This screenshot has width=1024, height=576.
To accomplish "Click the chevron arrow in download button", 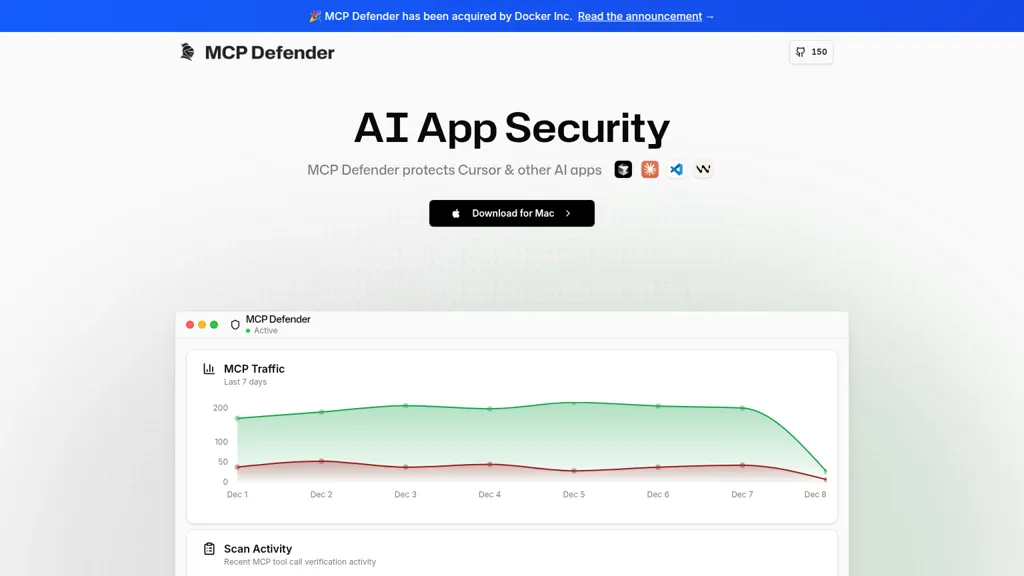I will (x=568, y=214).
